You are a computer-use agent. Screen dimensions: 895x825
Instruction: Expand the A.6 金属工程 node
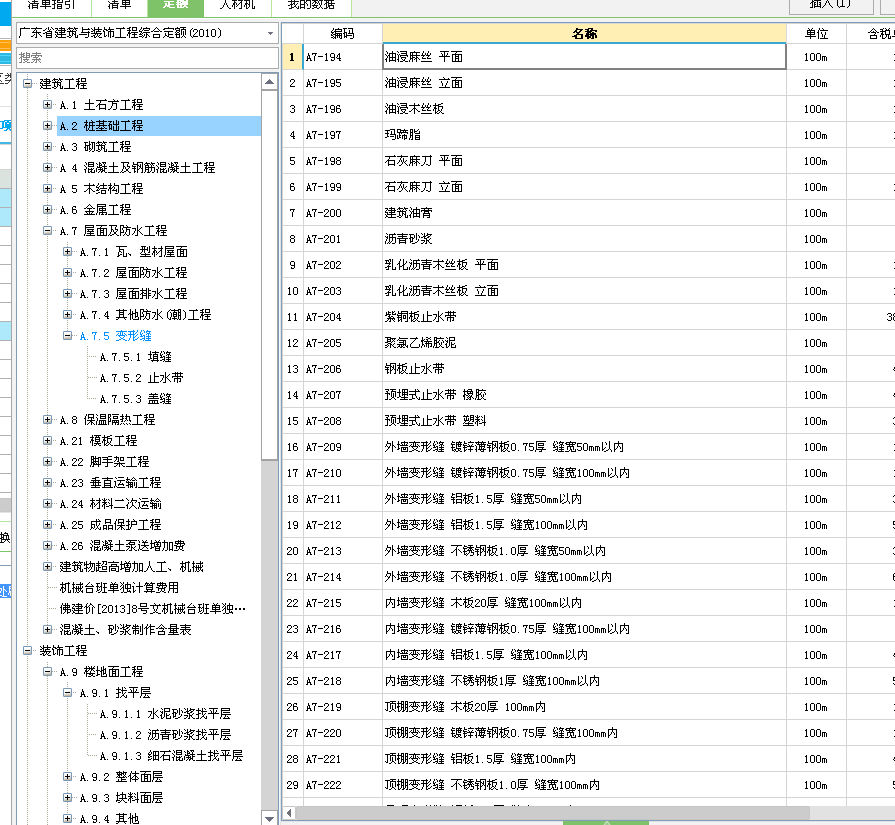47,210
